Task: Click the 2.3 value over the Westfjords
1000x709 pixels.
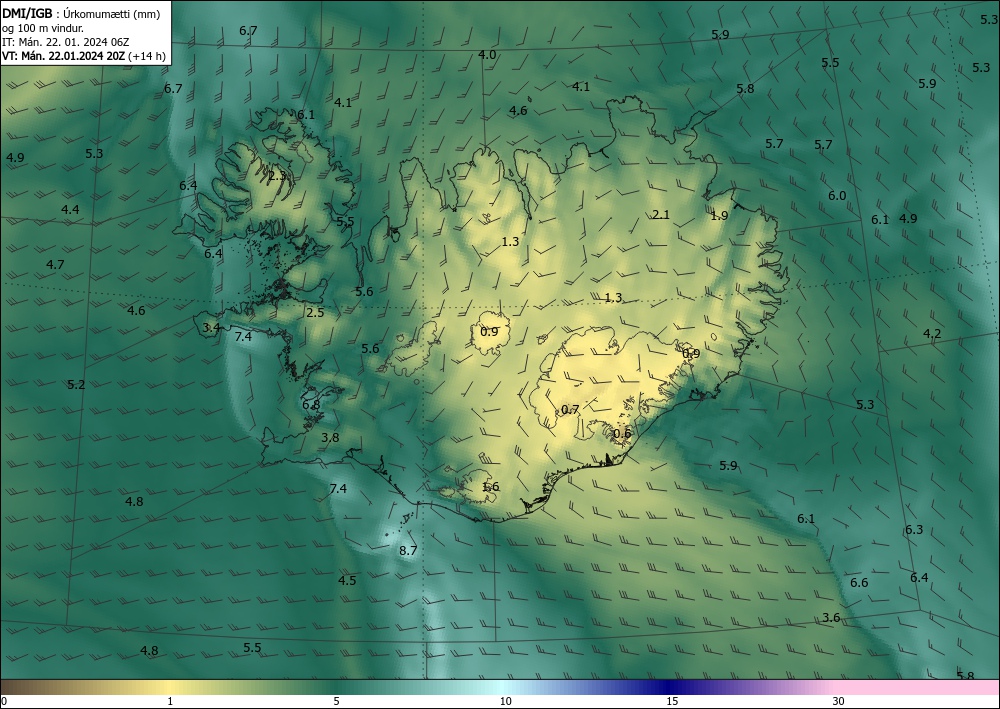Action: coord(277,176)
